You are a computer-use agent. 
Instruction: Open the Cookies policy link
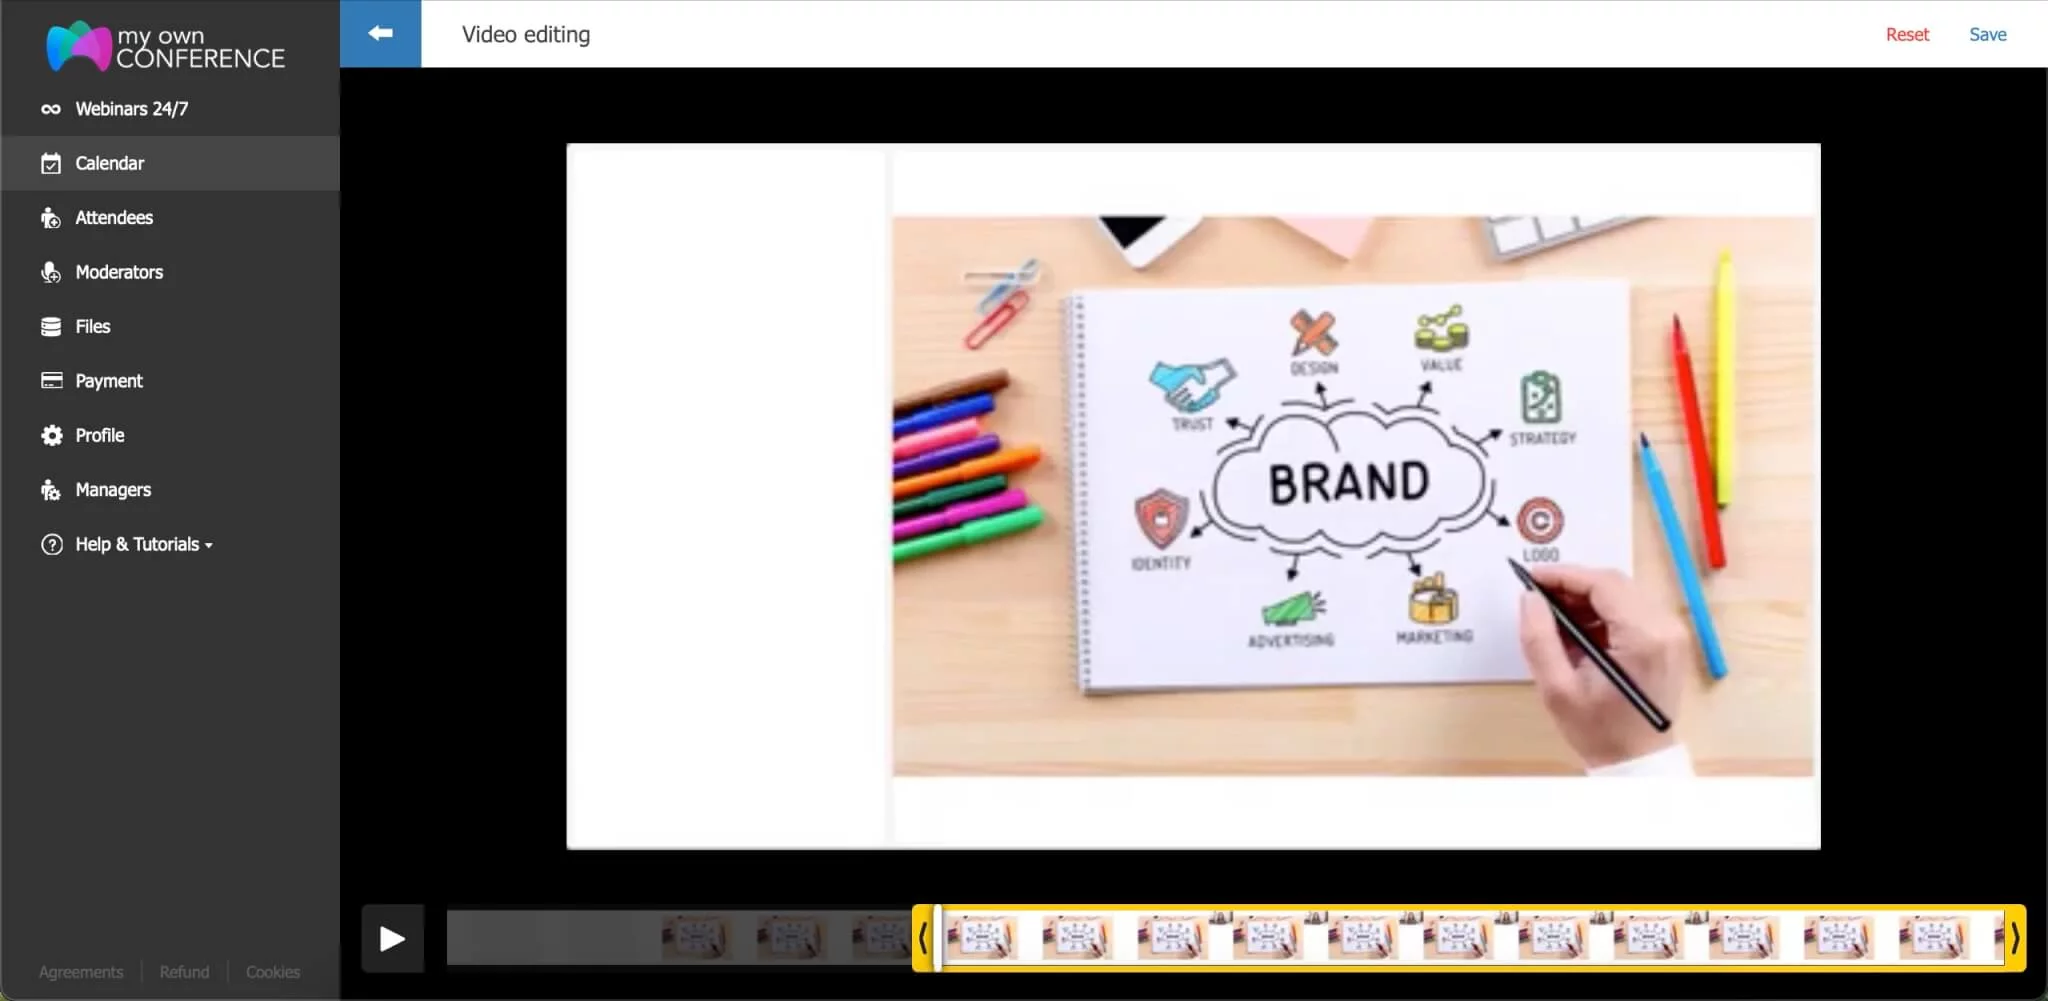[x=272, y=971]
